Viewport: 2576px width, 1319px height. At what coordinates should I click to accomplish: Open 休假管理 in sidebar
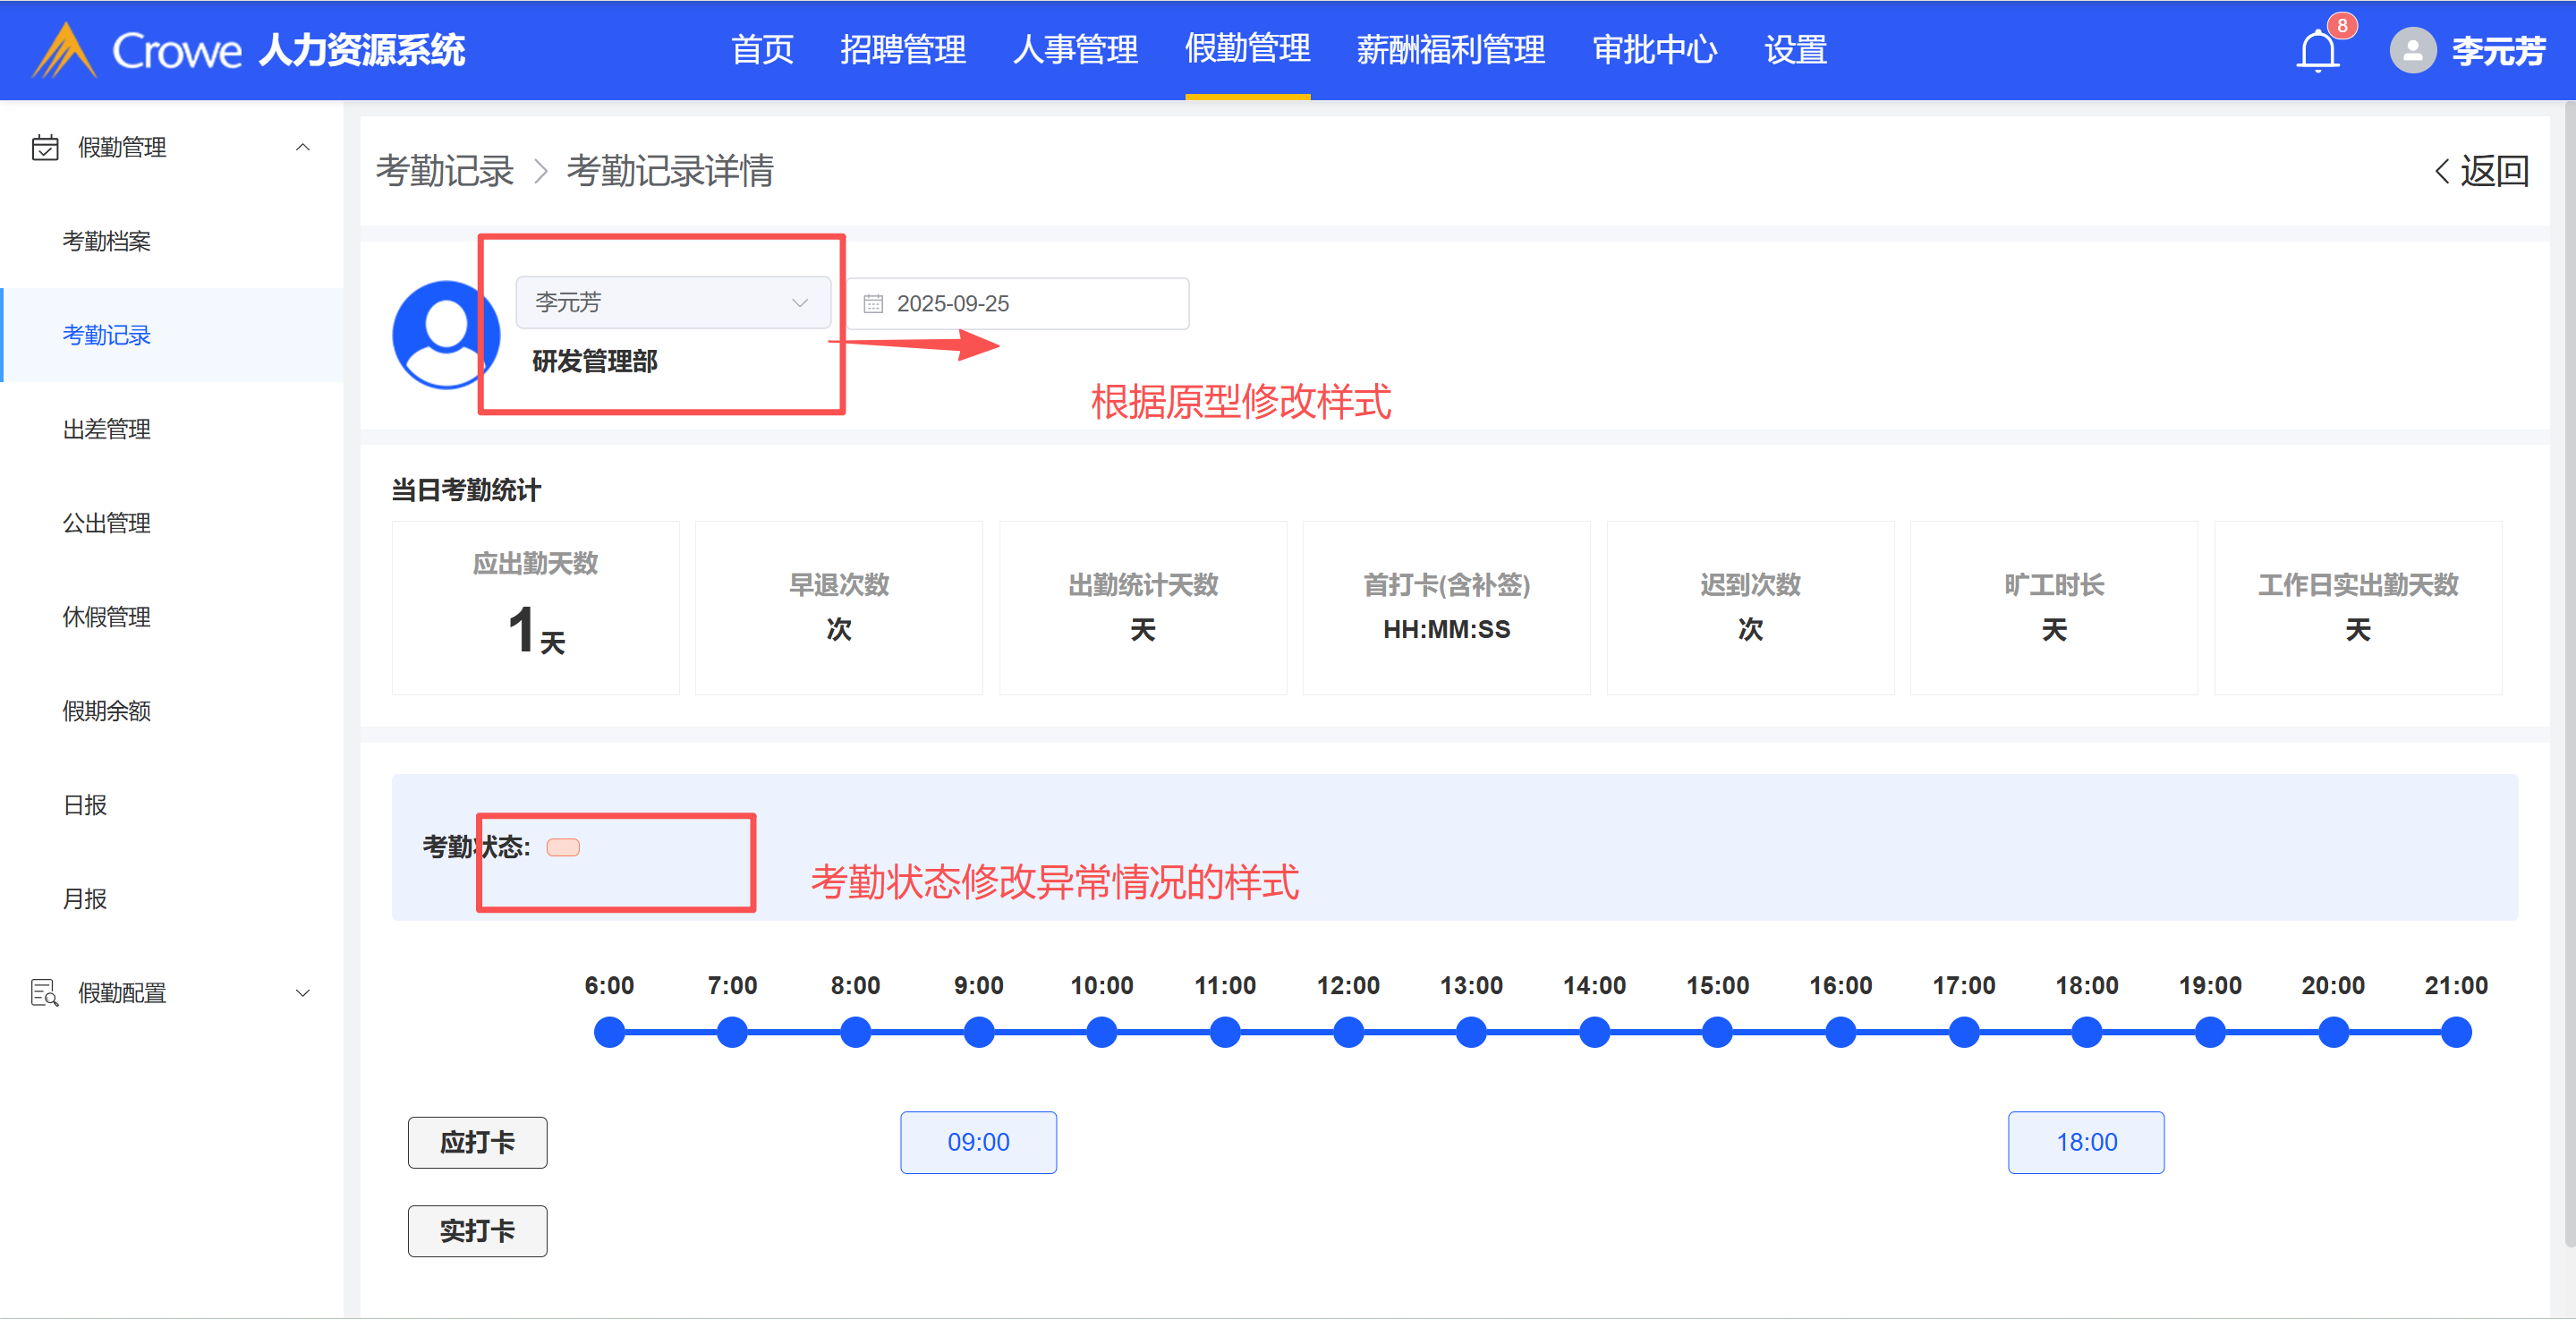coord(106,617)
